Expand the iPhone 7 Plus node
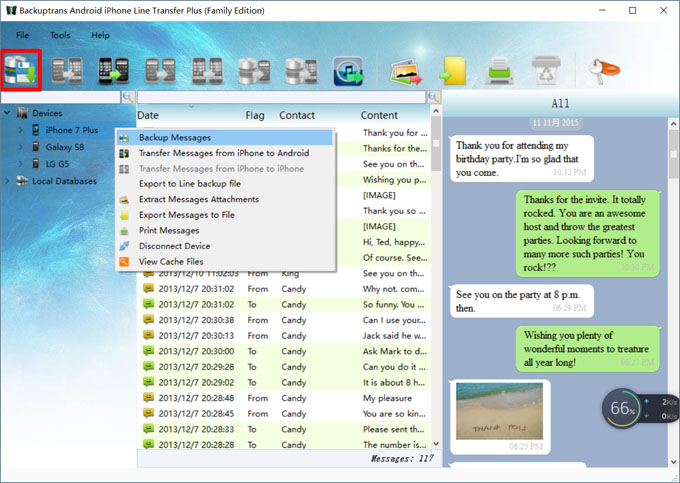 pos(20,130)
